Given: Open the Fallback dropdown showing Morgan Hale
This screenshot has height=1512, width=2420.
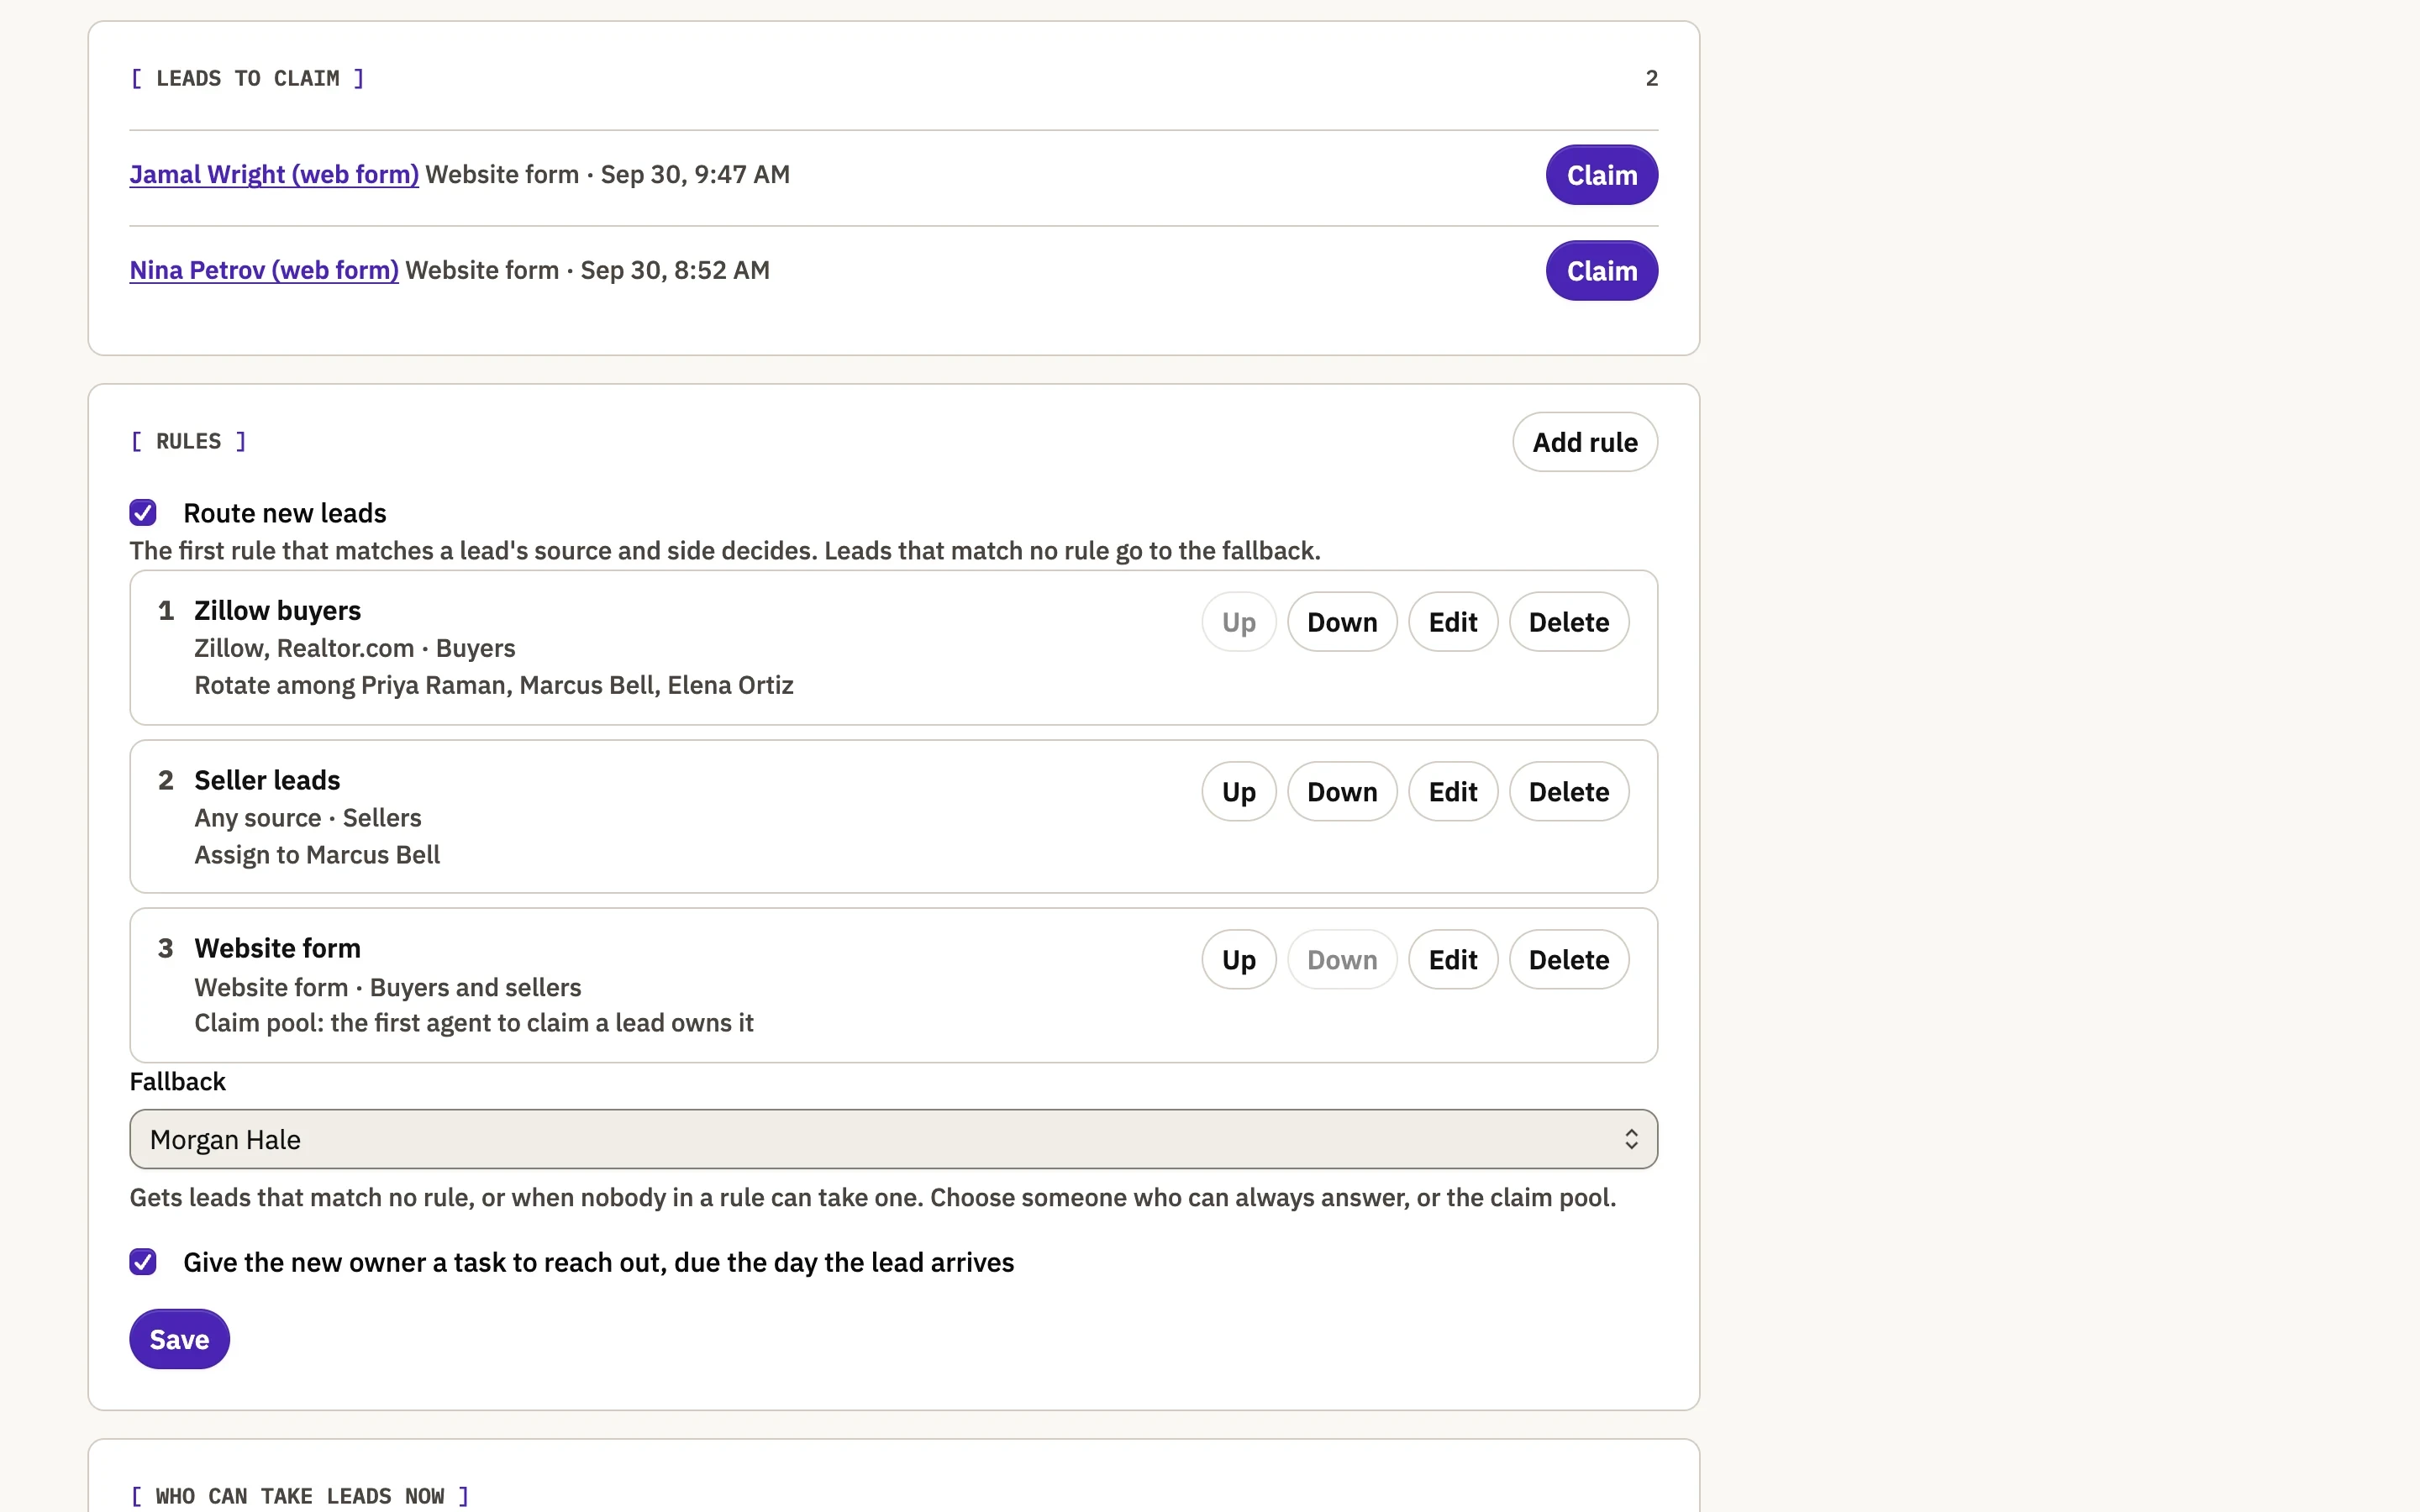Looking at the screenshot, I should coord(894,1139).
